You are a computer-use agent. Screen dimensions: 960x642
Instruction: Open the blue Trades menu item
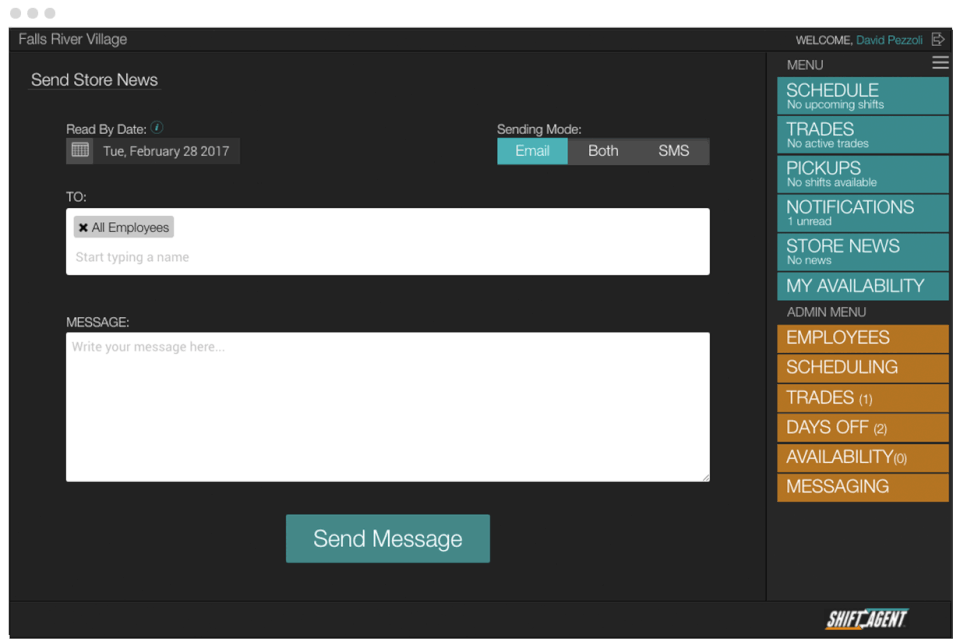[863, 135]
